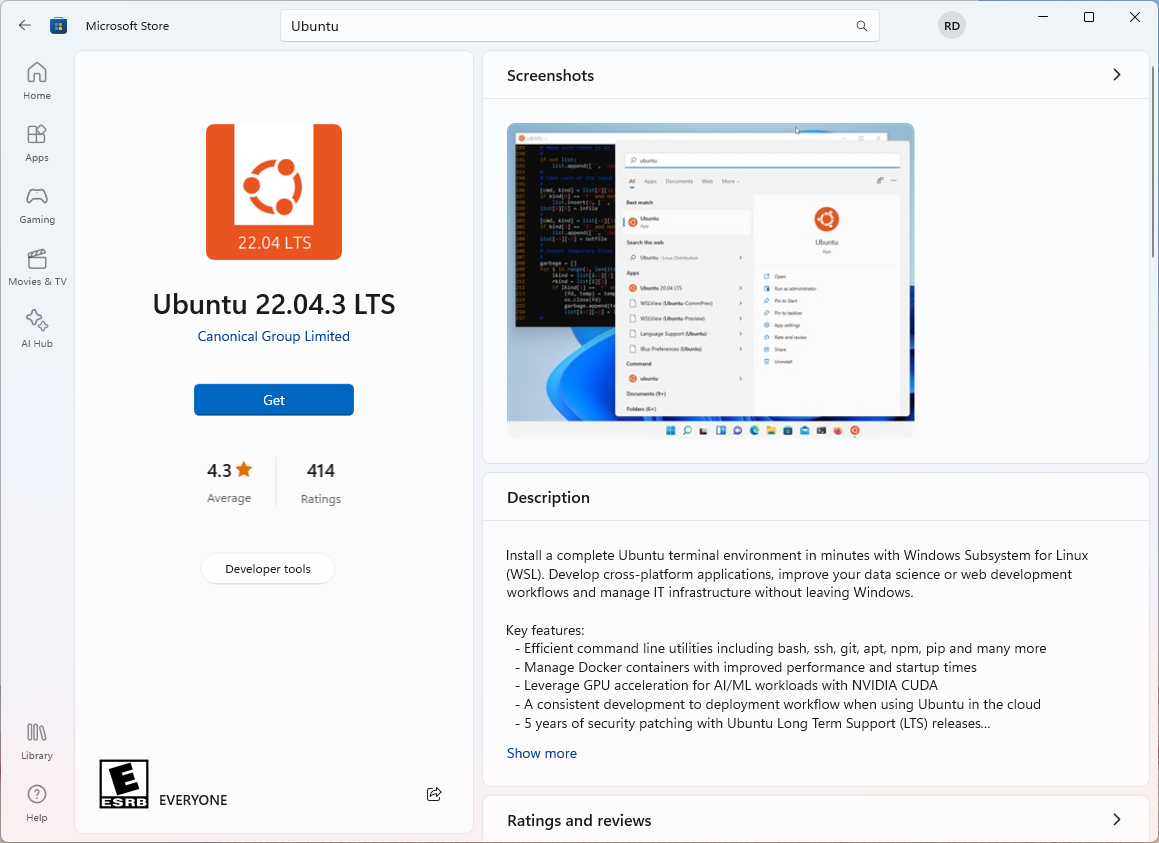Show more of the app description
This screenshot has width=1159, height=843.
click(541, 753)
